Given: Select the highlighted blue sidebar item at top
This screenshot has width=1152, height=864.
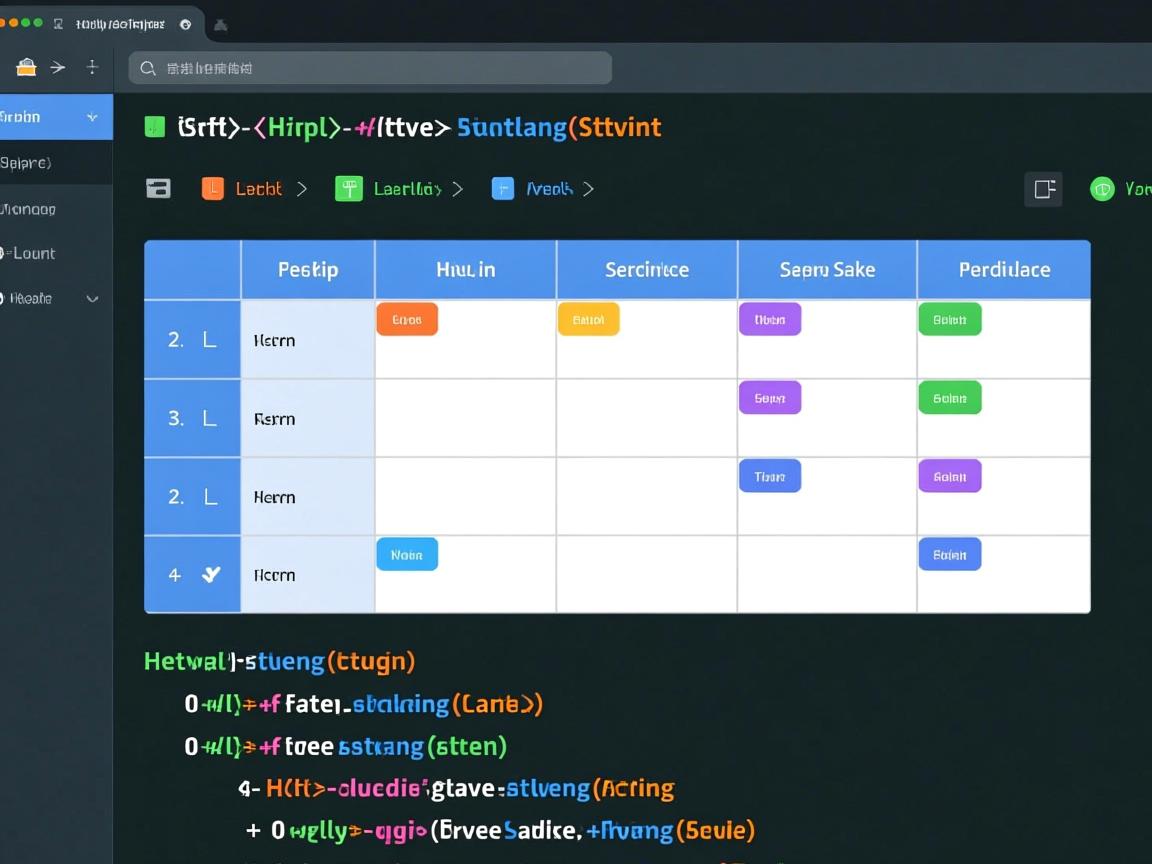Looking at the screenshot, I should pyautogui.click(x=56, y=117).
